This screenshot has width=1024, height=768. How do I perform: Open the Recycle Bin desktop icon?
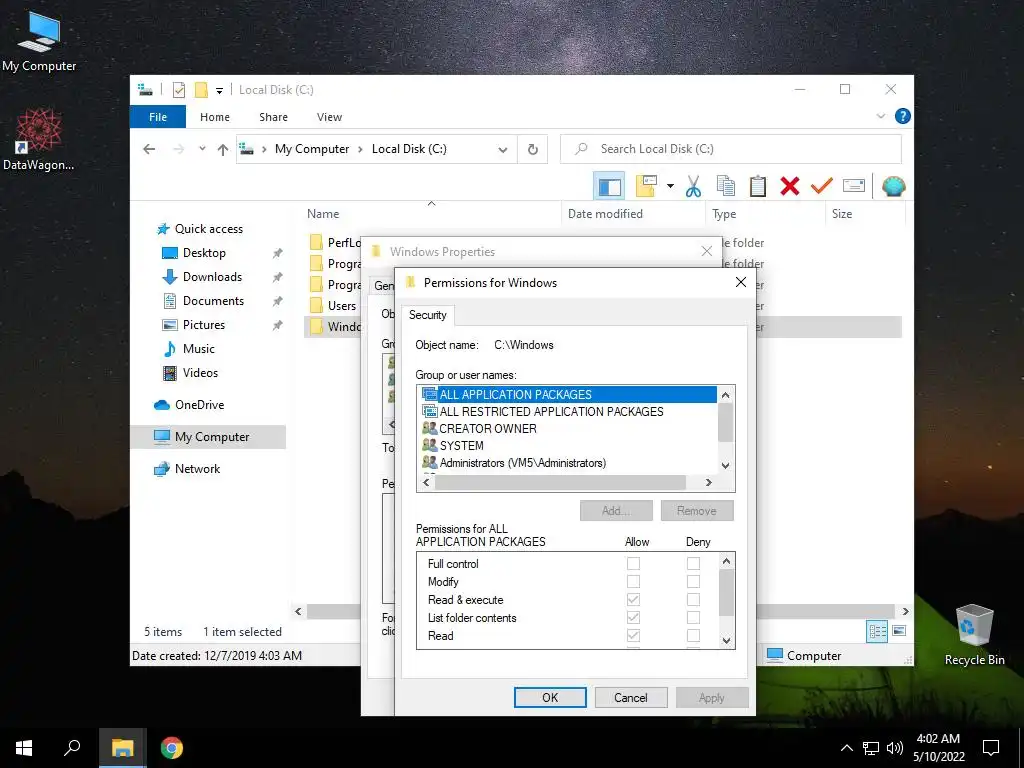point(974,634)
